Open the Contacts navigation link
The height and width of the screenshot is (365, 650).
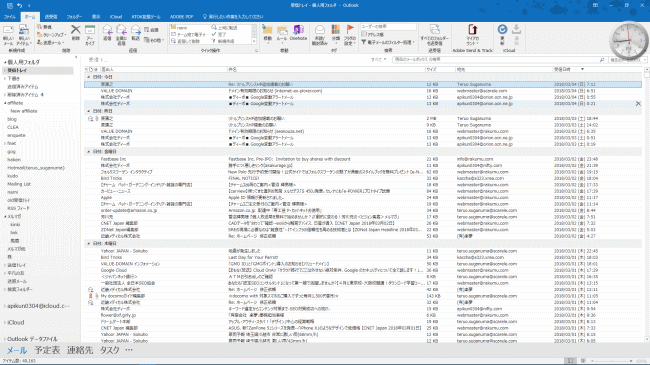point(80,350)
